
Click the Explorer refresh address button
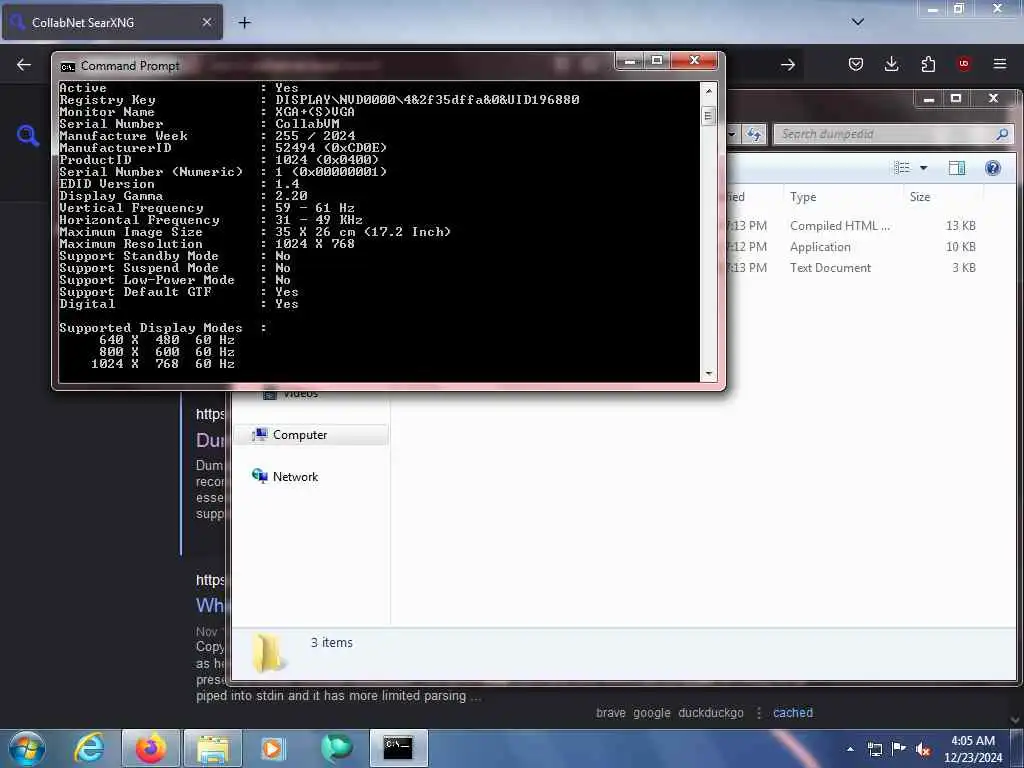754,135
